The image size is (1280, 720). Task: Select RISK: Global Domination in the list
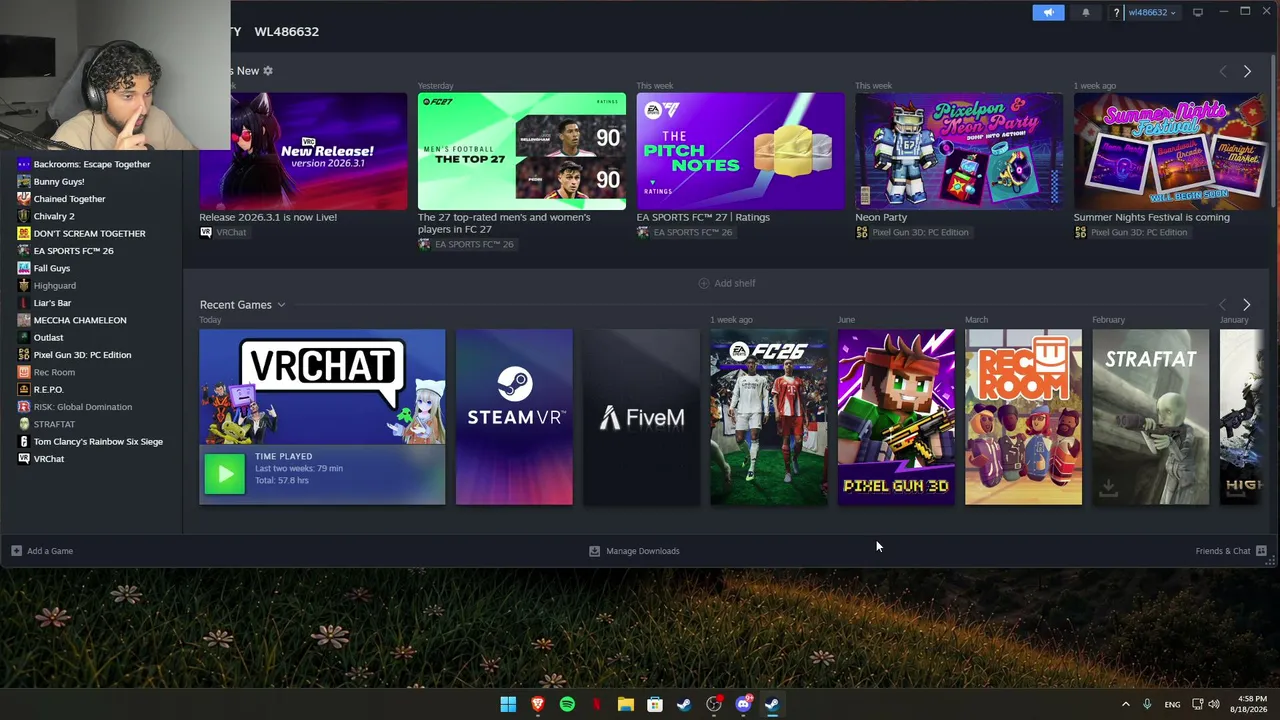click(x=83, y=407)
